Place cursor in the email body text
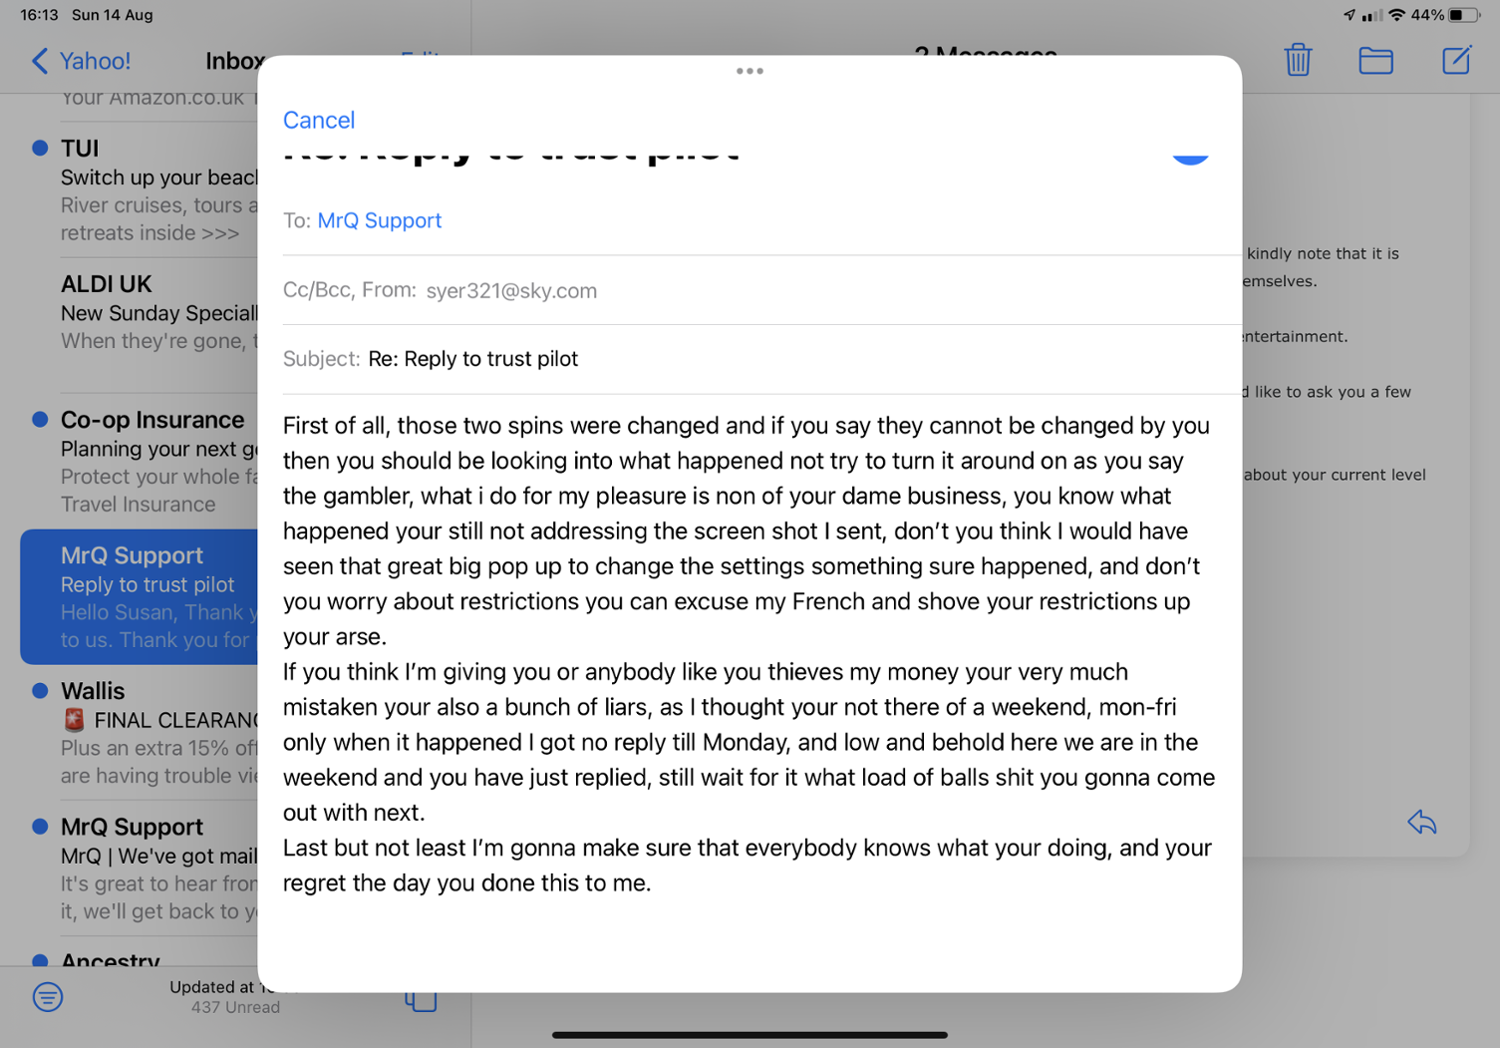This screenshot has width=1500, height=1048. coord(748,654)
